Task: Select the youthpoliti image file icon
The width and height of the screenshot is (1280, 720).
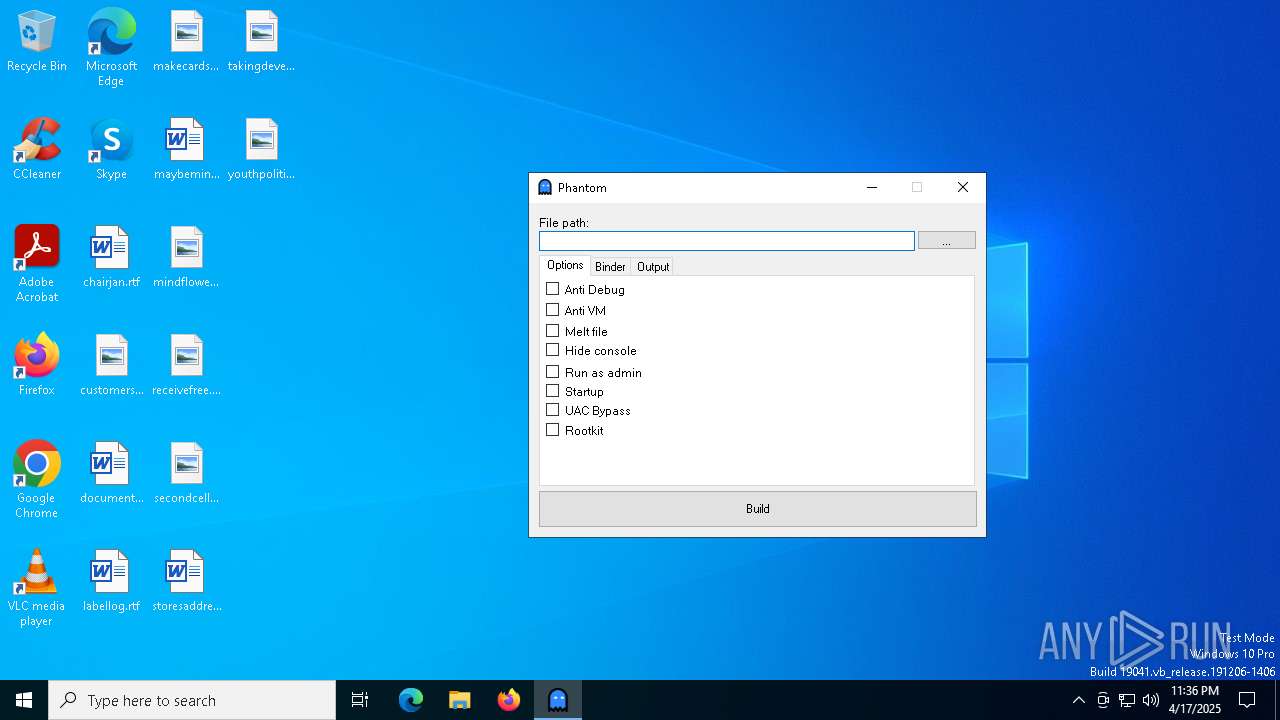Action: (261, 150)
